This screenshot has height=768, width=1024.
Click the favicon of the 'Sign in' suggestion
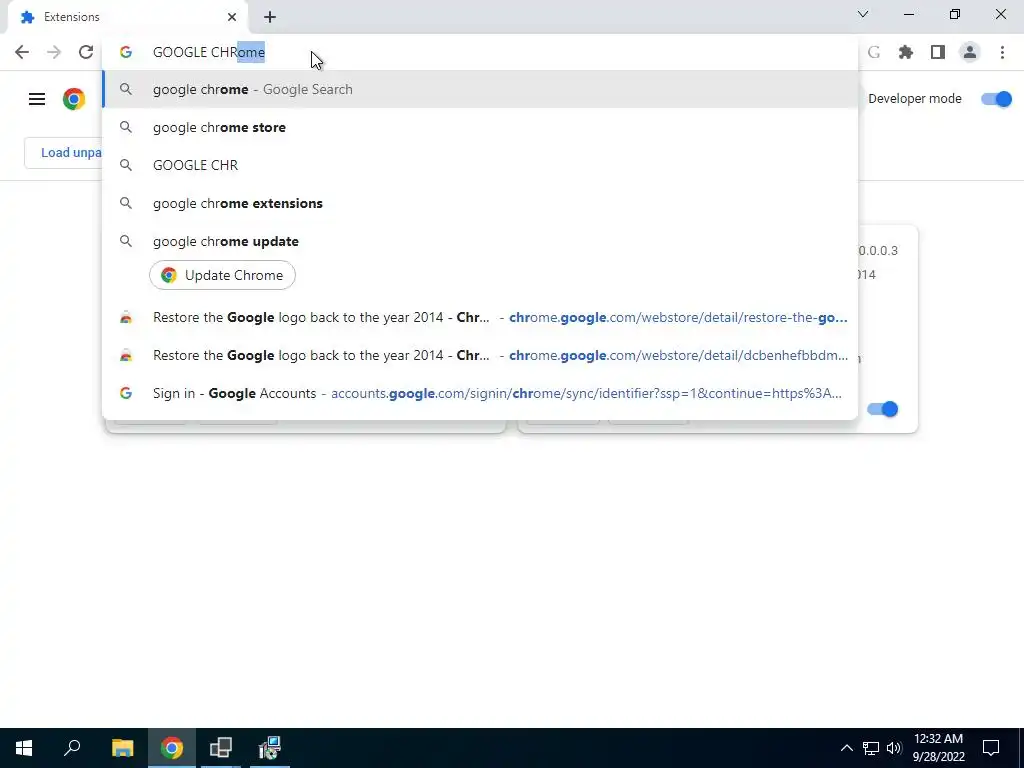126,393
